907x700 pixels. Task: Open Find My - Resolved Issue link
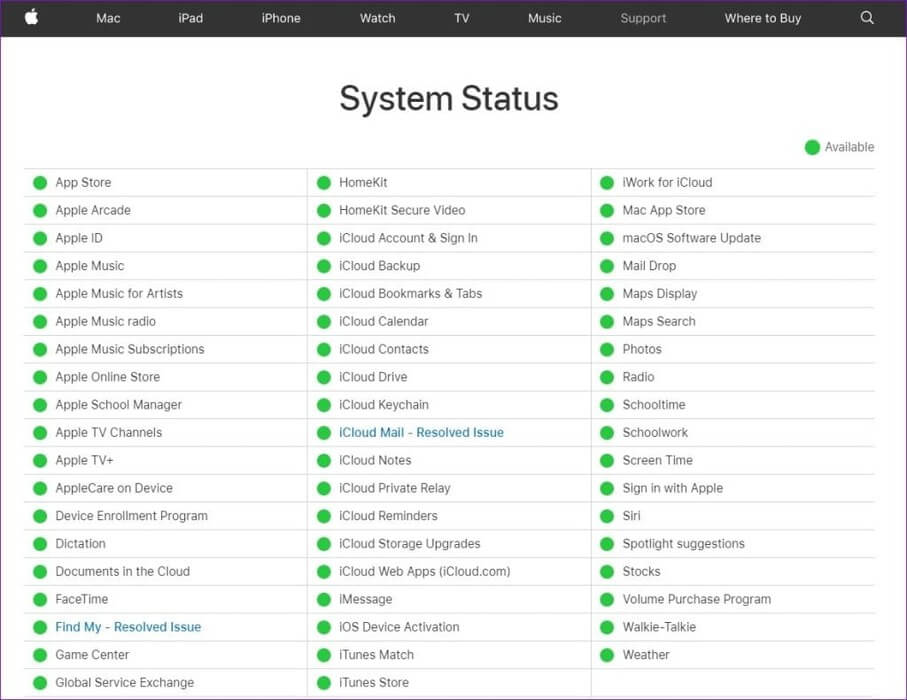128,627
